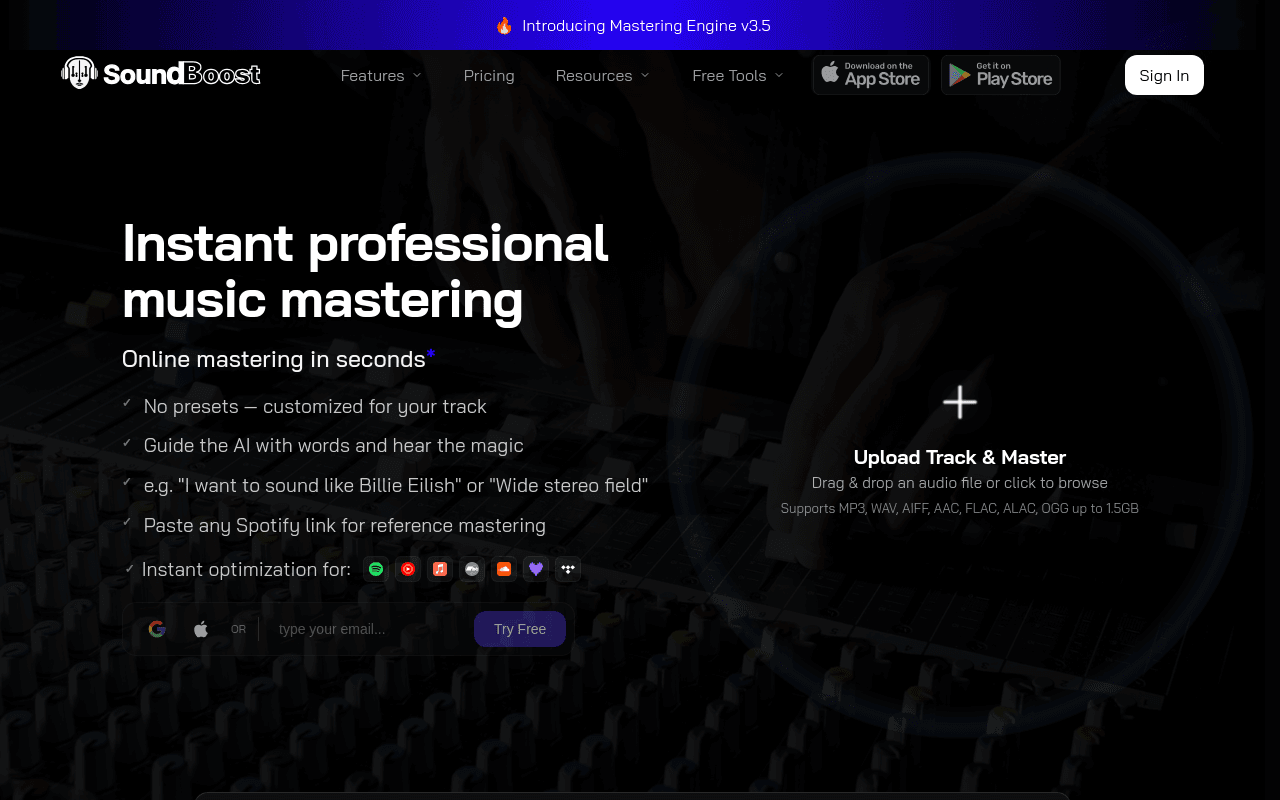Open the Features nav item
The width and height of the screenshot is (1280, 800).
(x=381, y=76)
